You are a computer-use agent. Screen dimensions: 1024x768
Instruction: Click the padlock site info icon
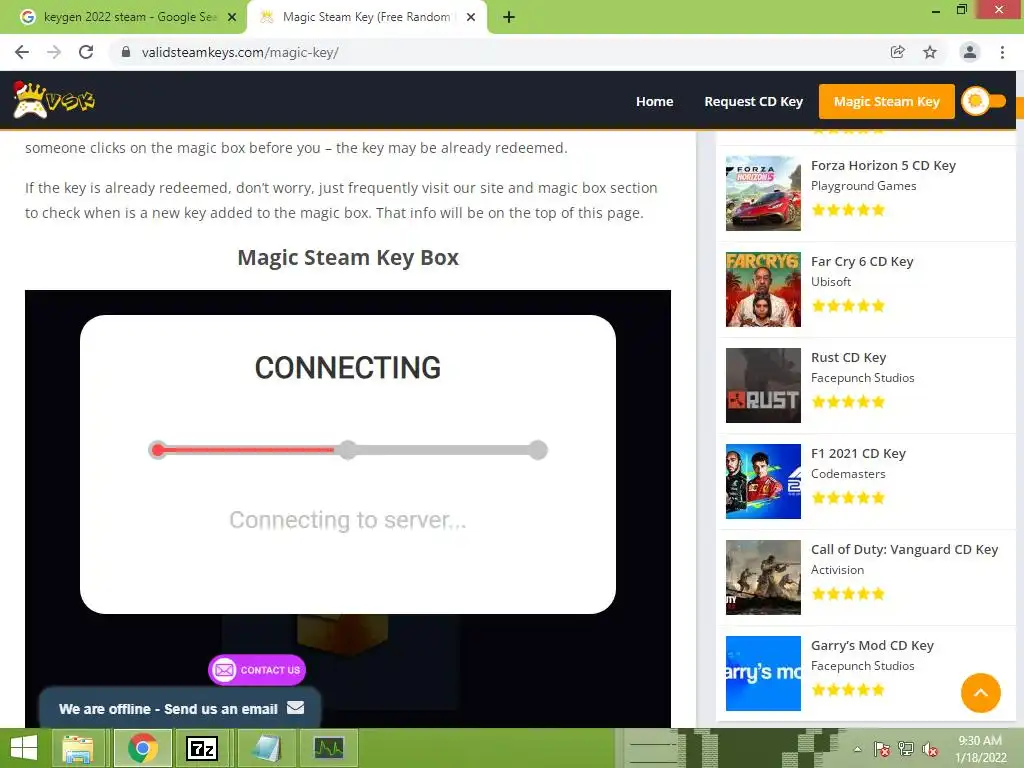tap(126, 52)
